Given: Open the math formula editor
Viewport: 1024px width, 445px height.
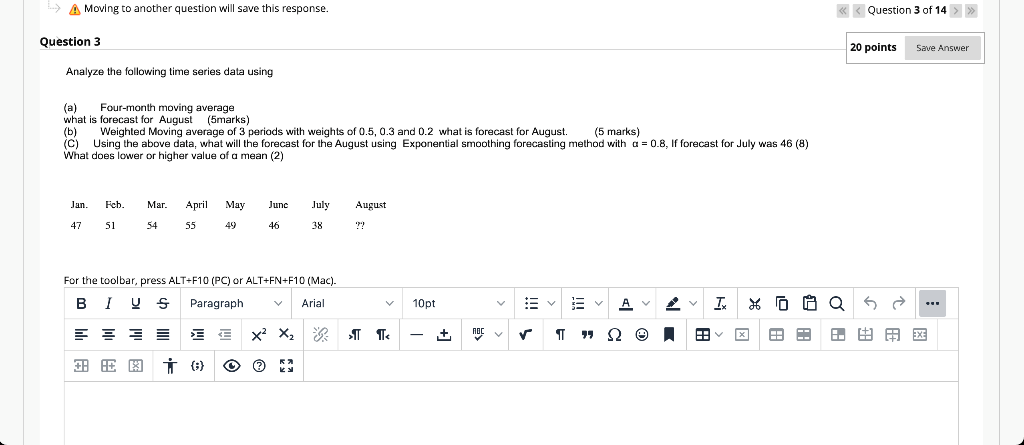Looking at the screenshot, I should pos(526,335).
